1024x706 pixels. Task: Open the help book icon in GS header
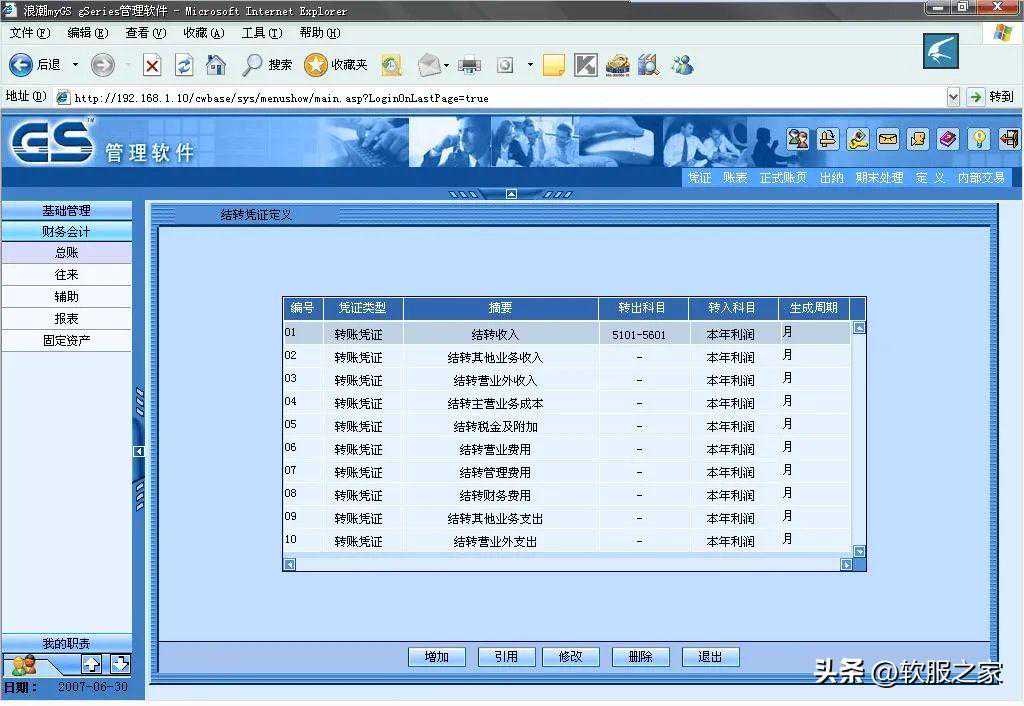coord(948,139)
